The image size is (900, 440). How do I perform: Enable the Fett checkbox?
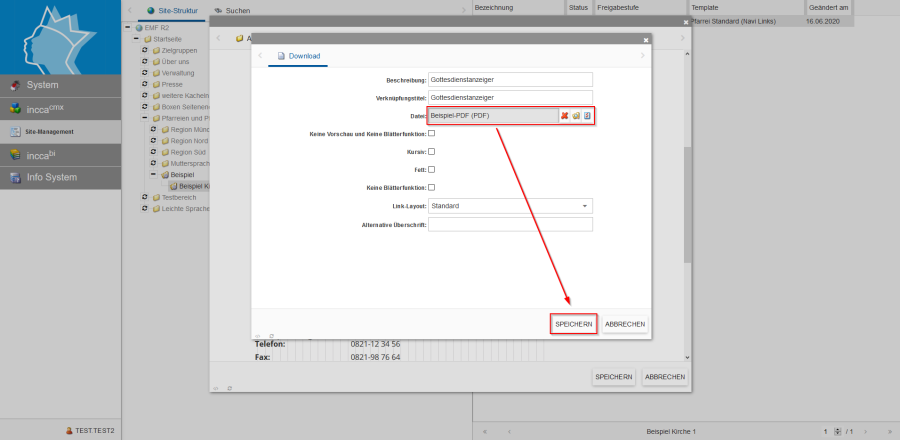(432, 169)
